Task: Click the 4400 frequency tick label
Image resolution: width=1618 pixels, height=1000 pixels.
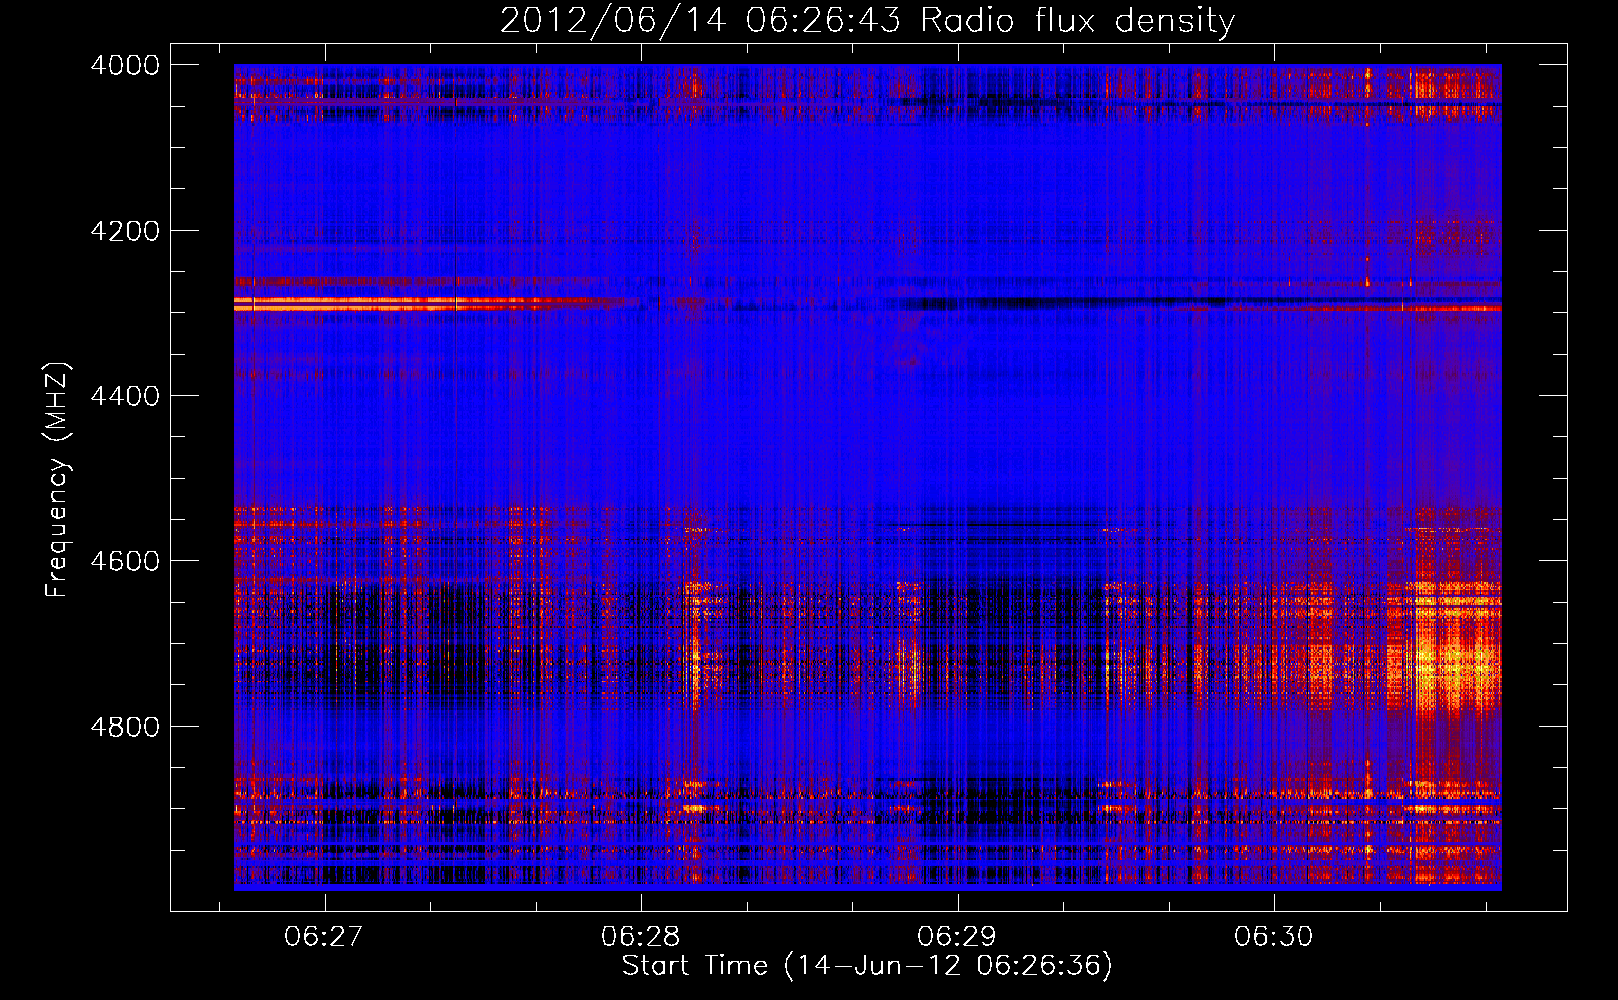Action: [125, 396]
